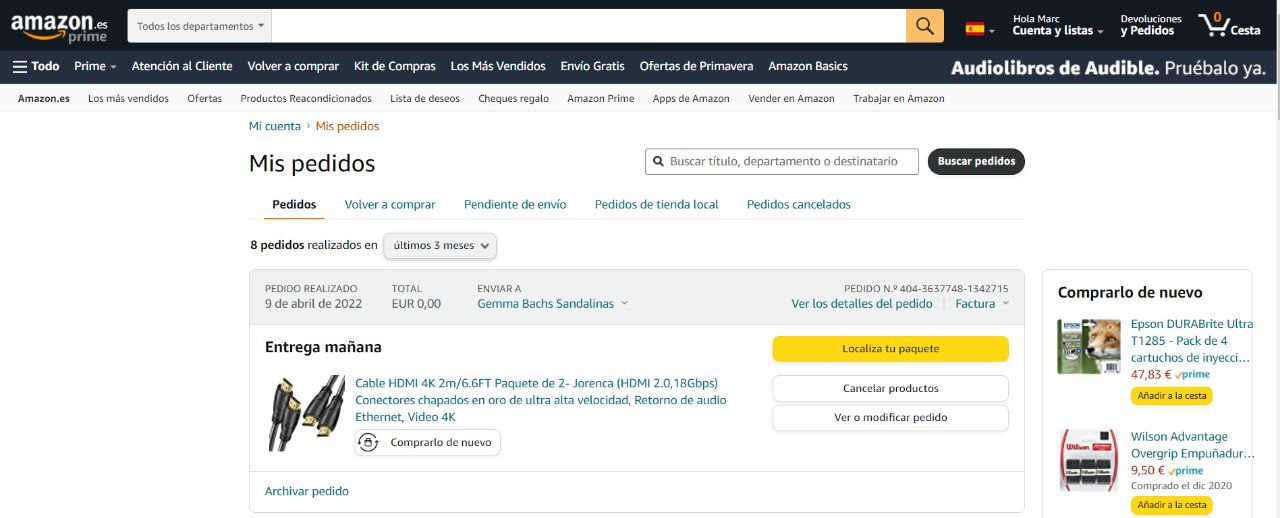Image resolution: width=1280 pixels, height=518 pixels.
Task: Expand the Todos los departamentos dropdown
Action: tap(200, 26)
